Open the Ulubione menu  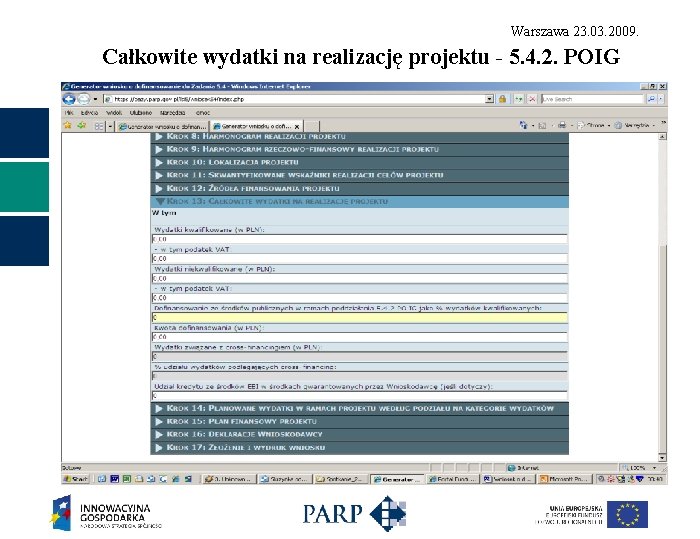(141, 113)
